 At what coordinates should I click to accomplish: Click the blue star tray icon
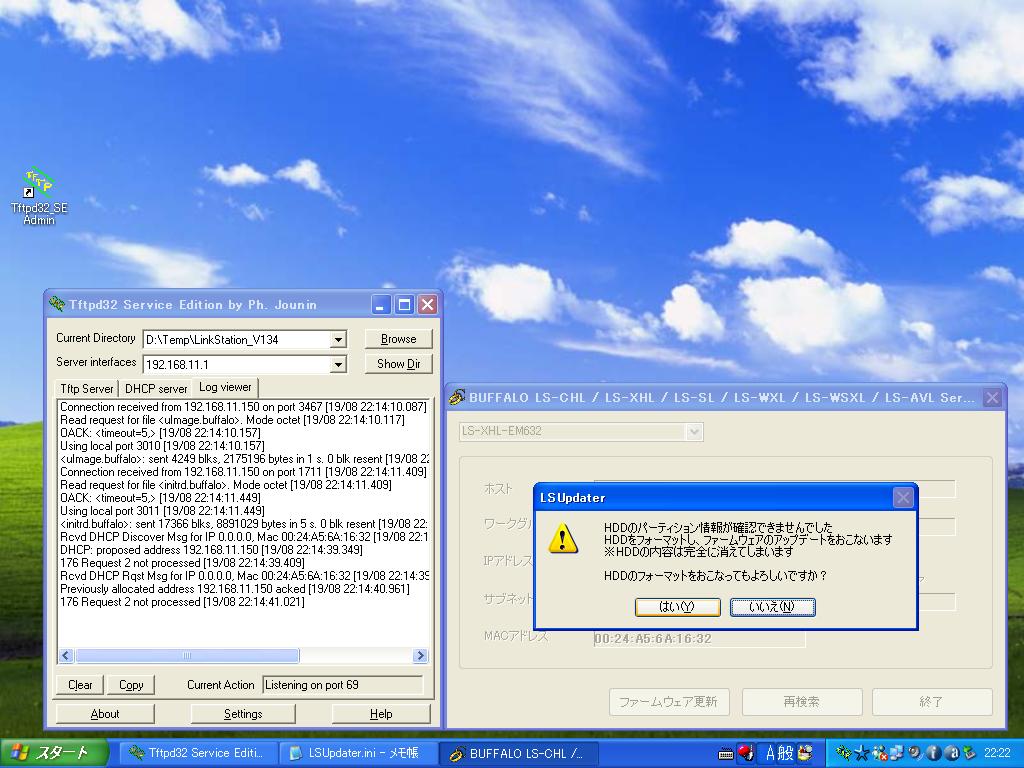click(862, 753)
